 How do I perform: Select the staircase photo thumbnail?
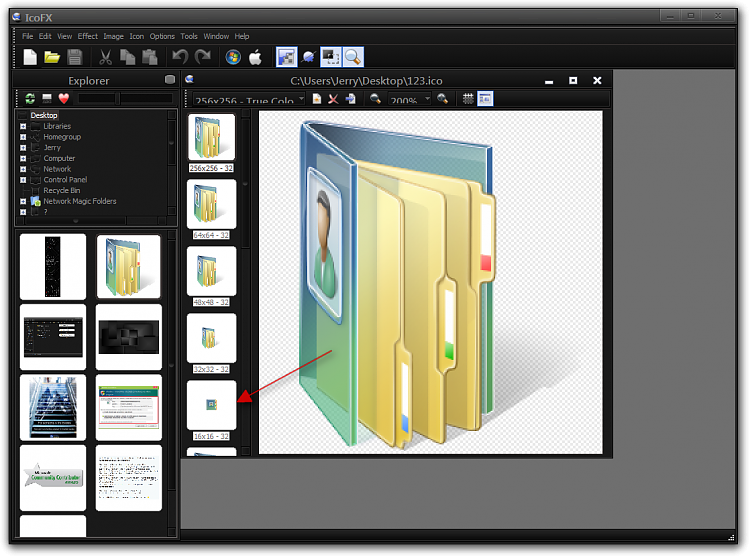point(53,407)
